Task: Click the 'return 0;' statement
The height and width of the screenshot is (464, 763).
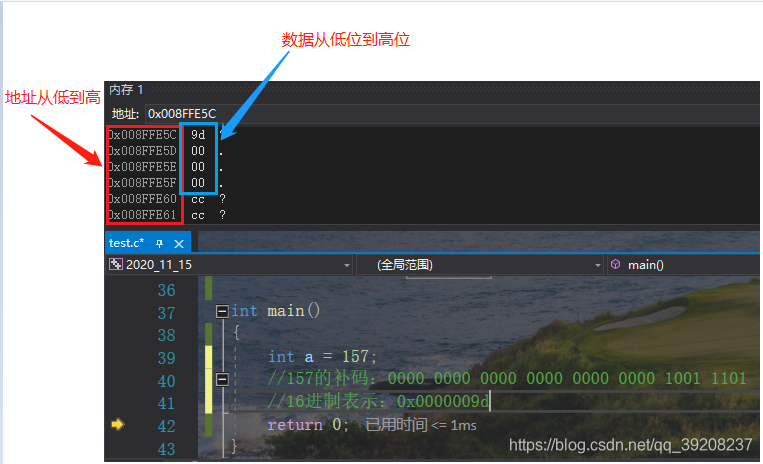Action: [308, 425]
